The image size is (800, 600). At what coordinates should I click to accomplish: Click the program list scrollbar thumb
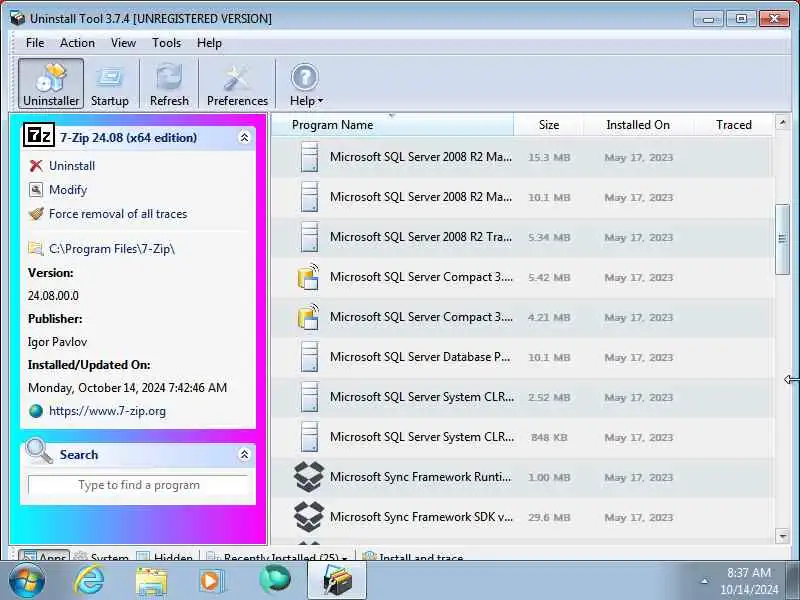(x=782, y=239)
